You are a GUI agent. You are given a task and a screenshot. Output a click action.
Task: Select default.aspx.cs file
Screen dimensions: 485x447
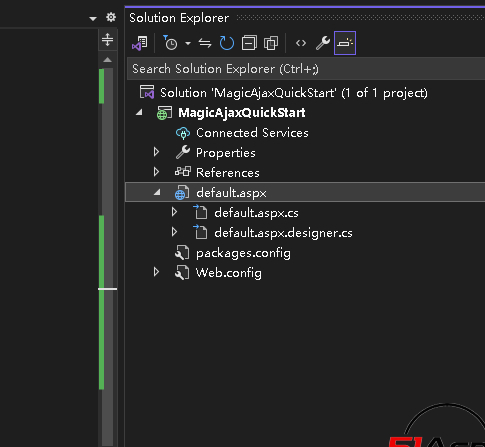(x=256, y=213)
